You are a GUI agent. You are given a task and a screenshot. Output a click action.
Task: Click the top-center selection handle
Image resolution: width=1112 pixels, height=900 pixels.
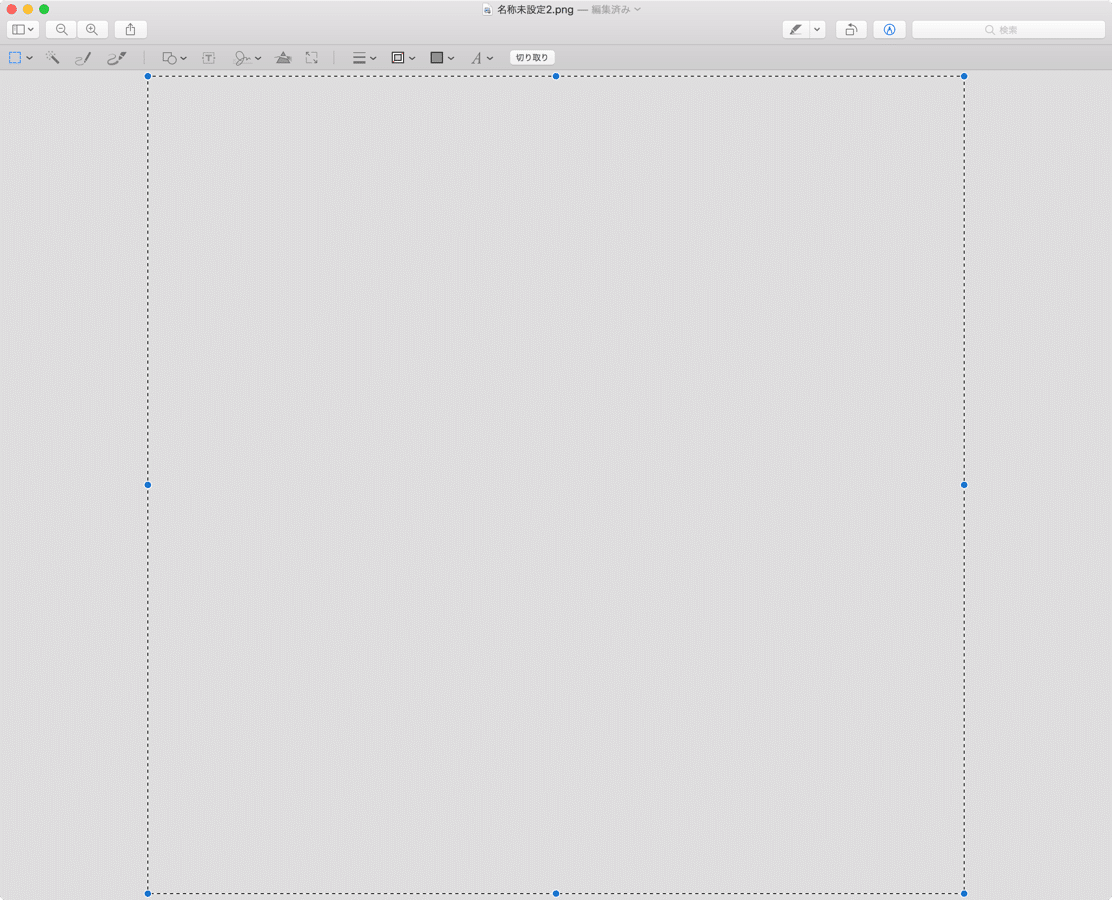pyautogui.click(x=556, y=76)
